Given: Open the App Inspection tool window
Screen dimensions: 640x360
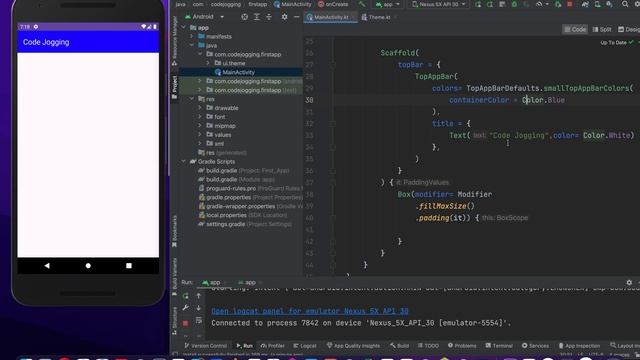Looking at the screenshot, I should (x=579, y=346).
